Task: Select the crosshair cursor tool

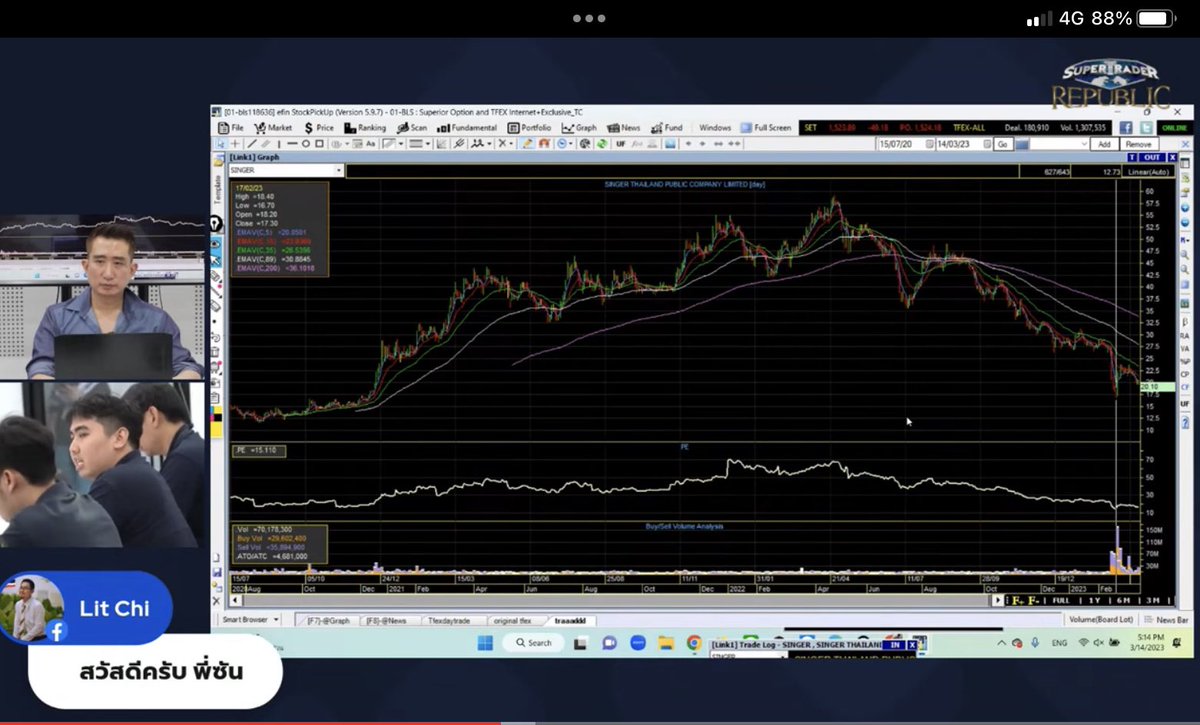Action: [235, 144]
